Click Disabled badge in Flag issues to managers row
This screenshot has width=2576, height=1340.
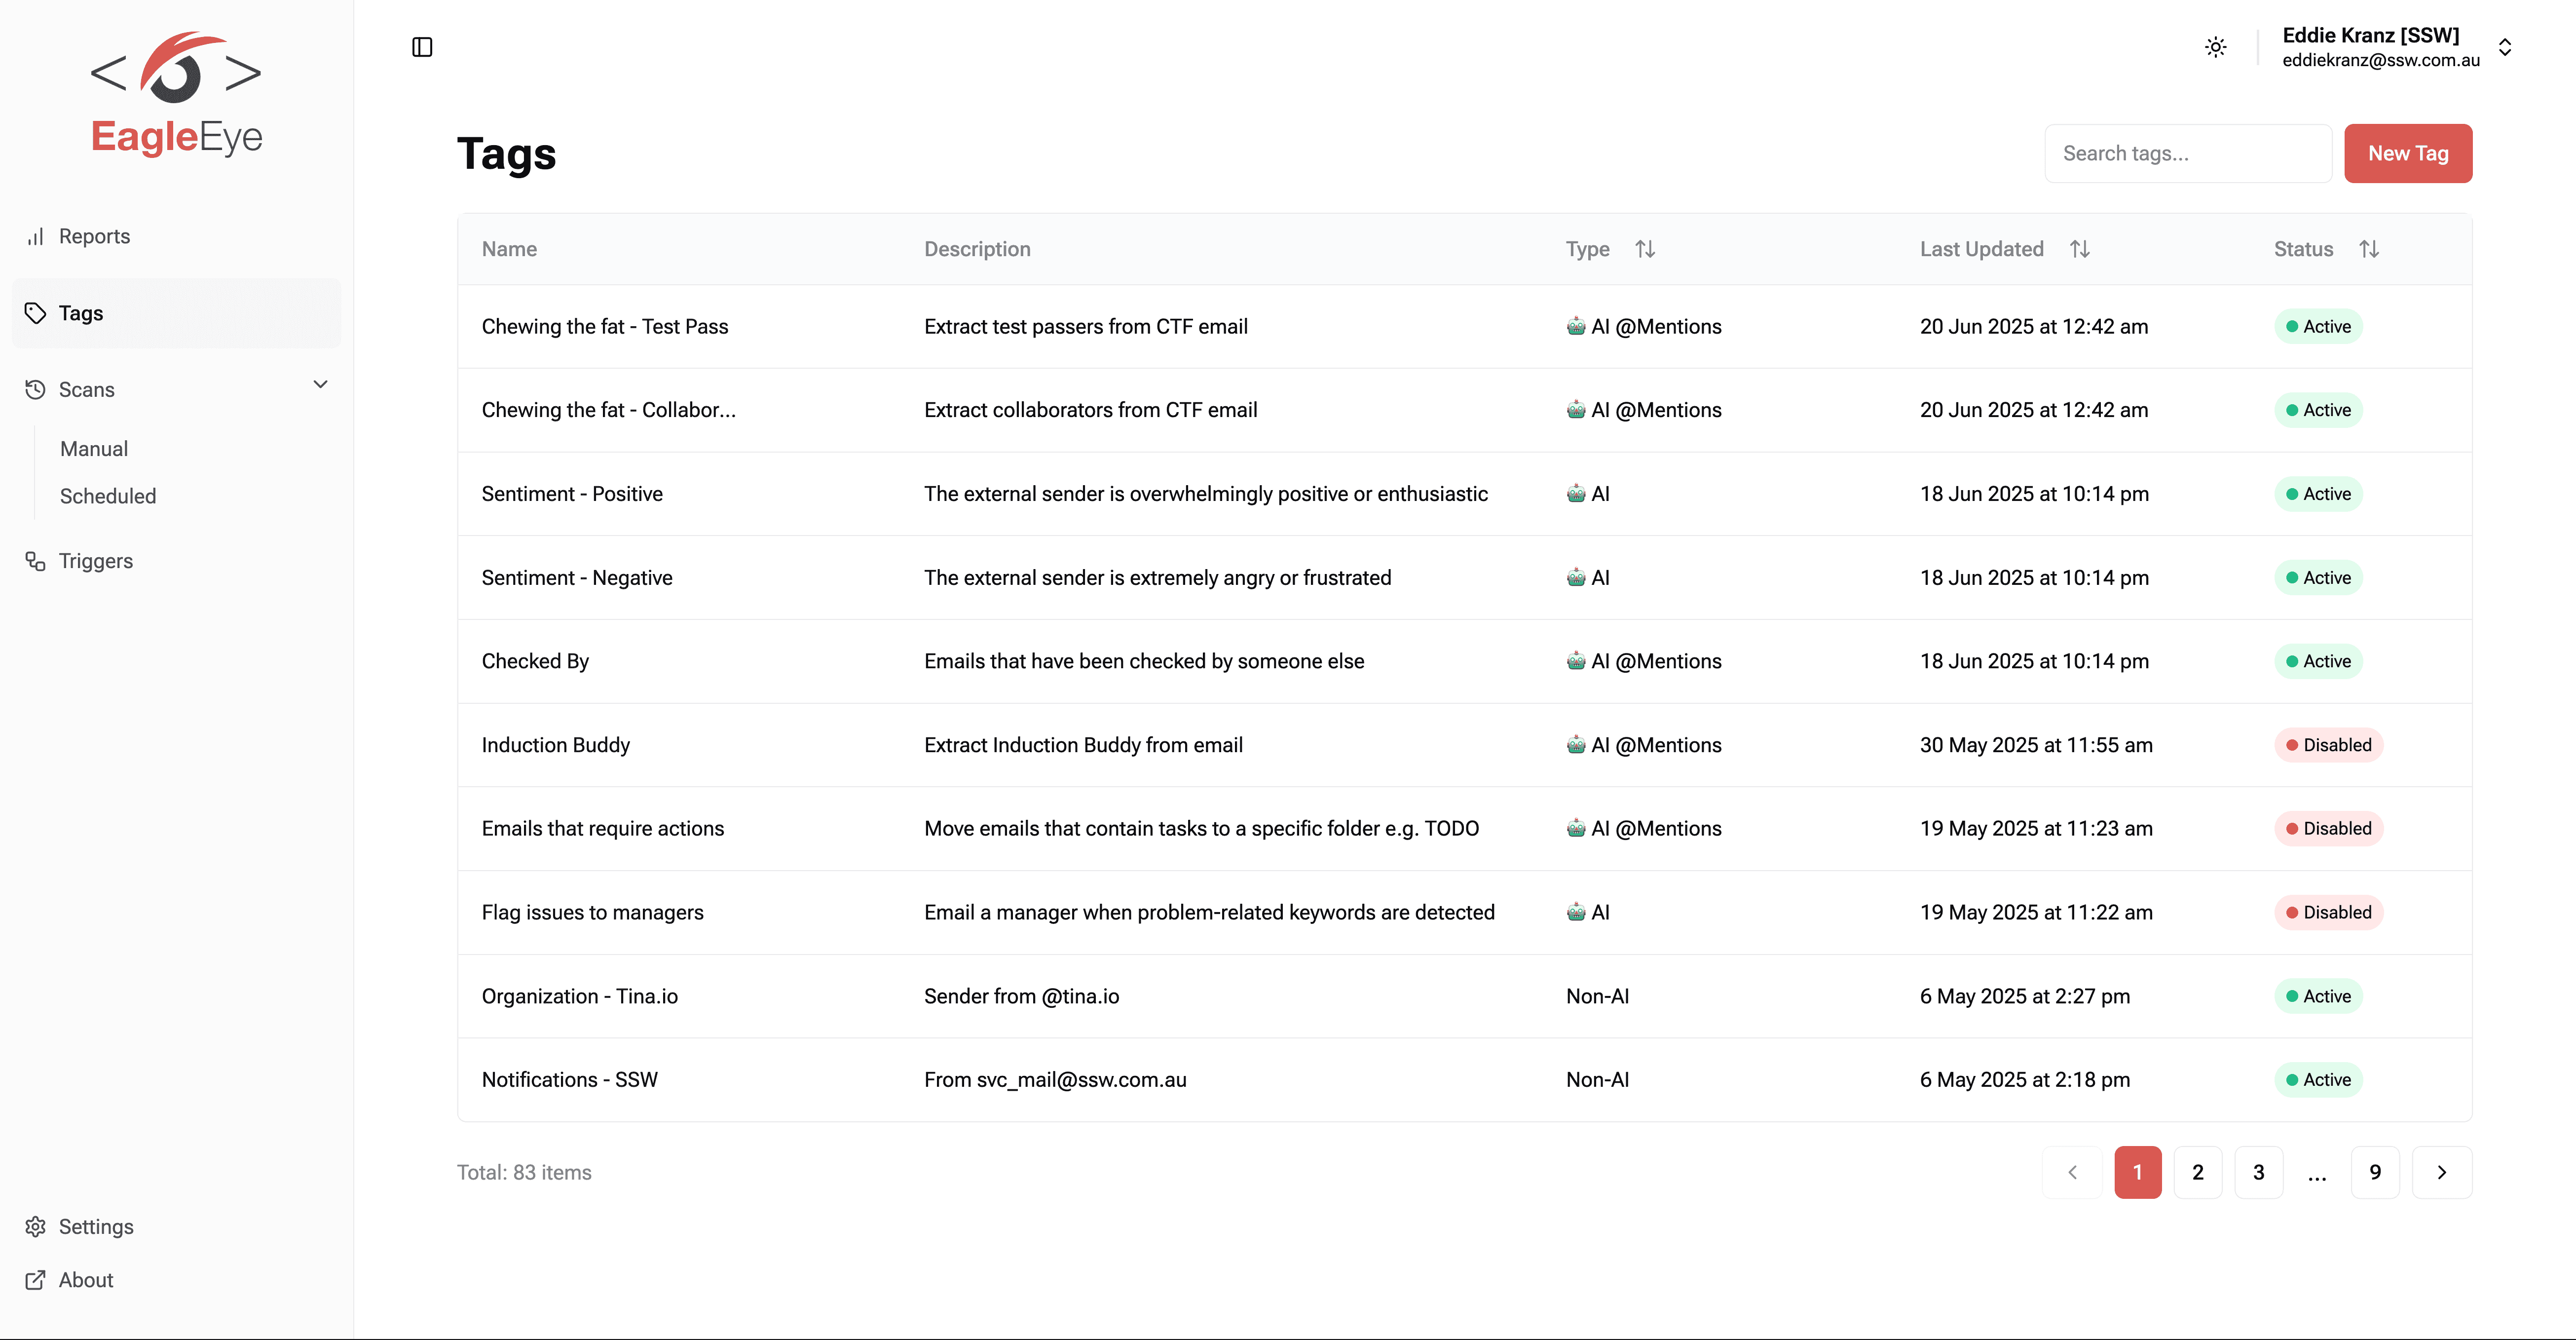[2328, 913]
